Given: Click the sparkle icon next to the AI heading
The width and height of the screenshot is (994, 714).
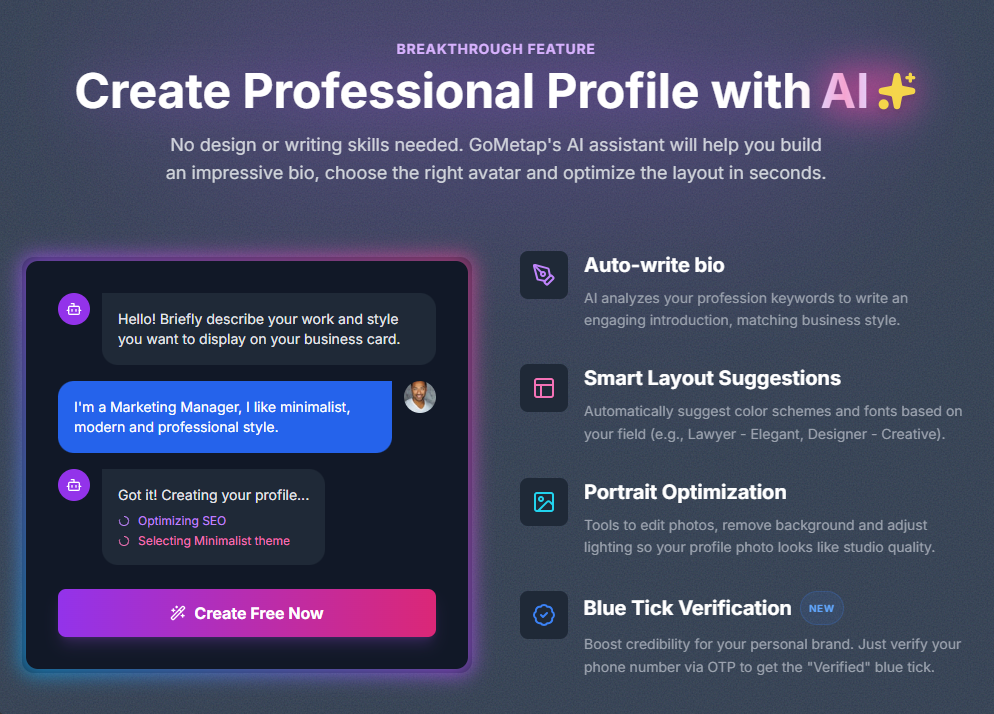Looking at the screenshot, I should (x=896, y=91).
